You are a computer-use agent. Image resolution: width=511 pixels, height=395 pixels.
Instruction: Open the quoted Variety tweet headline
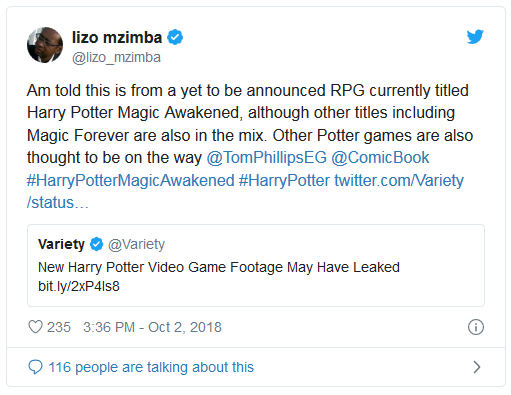pyautogui.click(x=219, y=267)
